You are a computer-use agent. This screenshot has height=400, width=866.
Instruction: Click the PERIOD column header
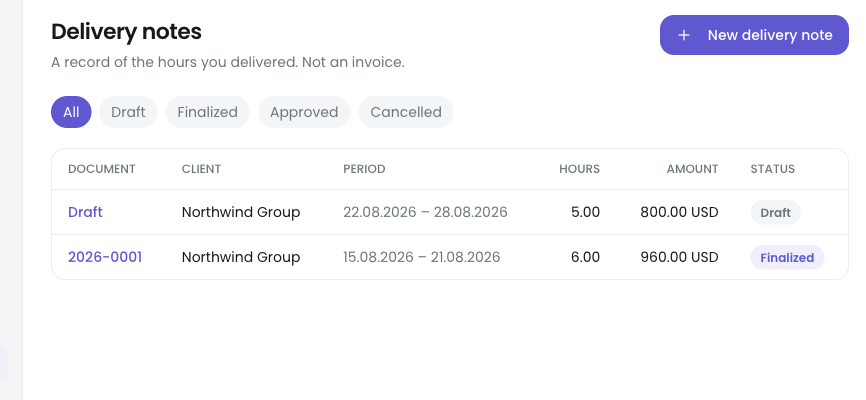(365, 169)
